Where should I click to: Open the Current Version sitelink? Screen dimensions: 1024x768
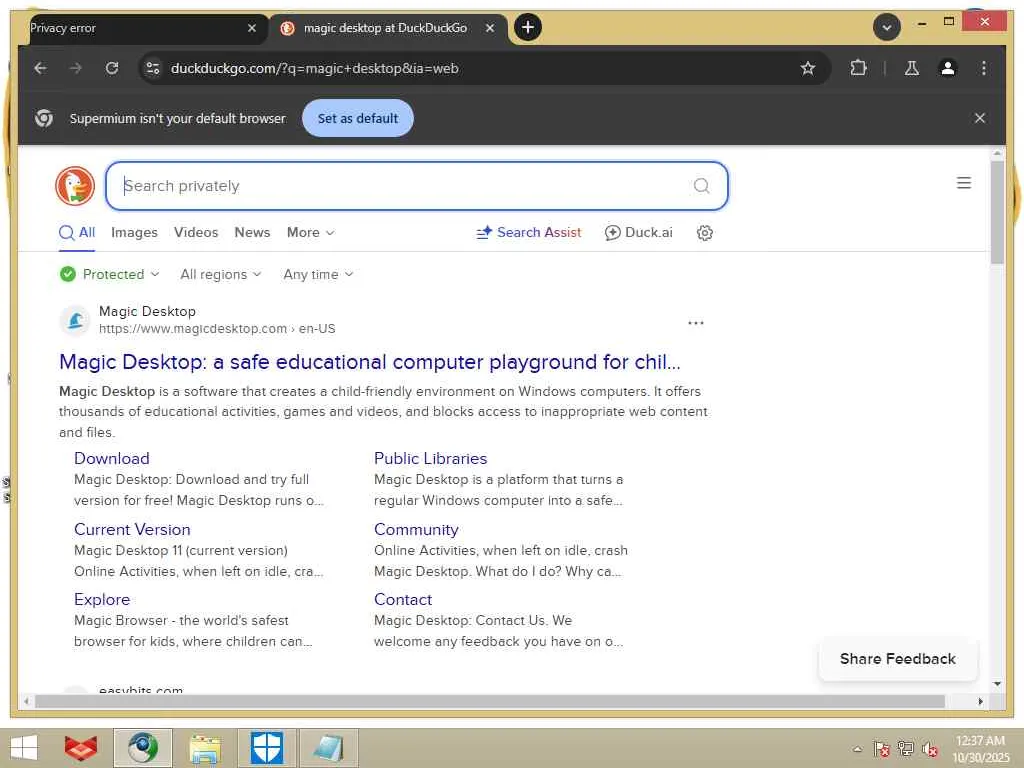132,530
